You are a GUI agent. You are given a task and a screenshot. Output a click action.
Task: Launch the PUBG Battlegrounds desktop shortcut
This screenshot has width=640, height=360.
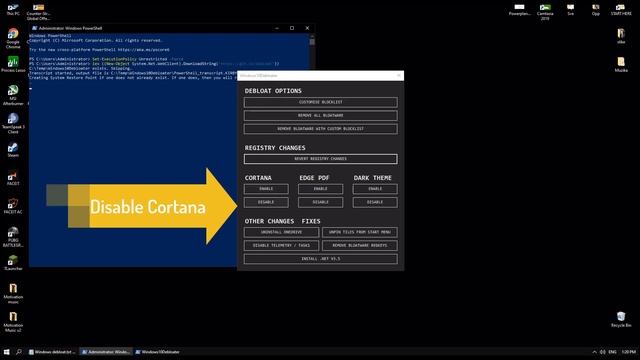[13, 237]
